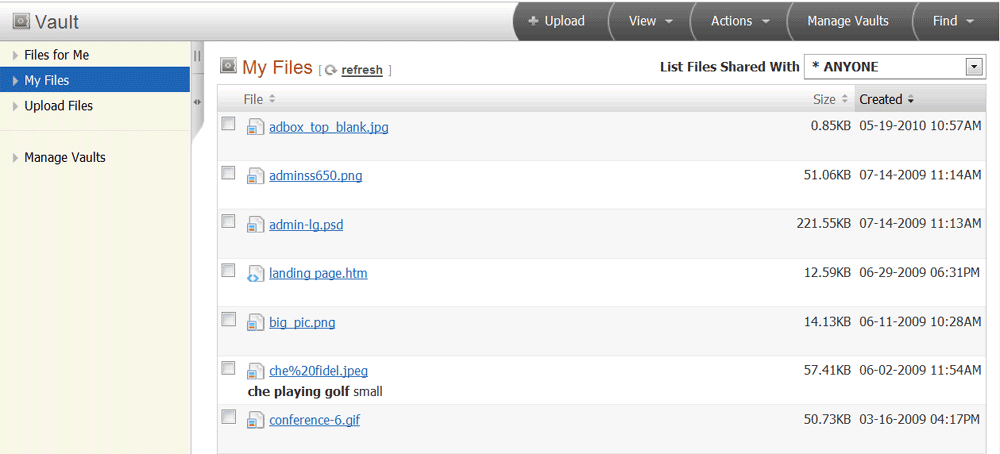This screenshot has width=1000, height=454.
Task: Click the refresh arrow icon
Action: pyautogui.click(x=330, y=70)
